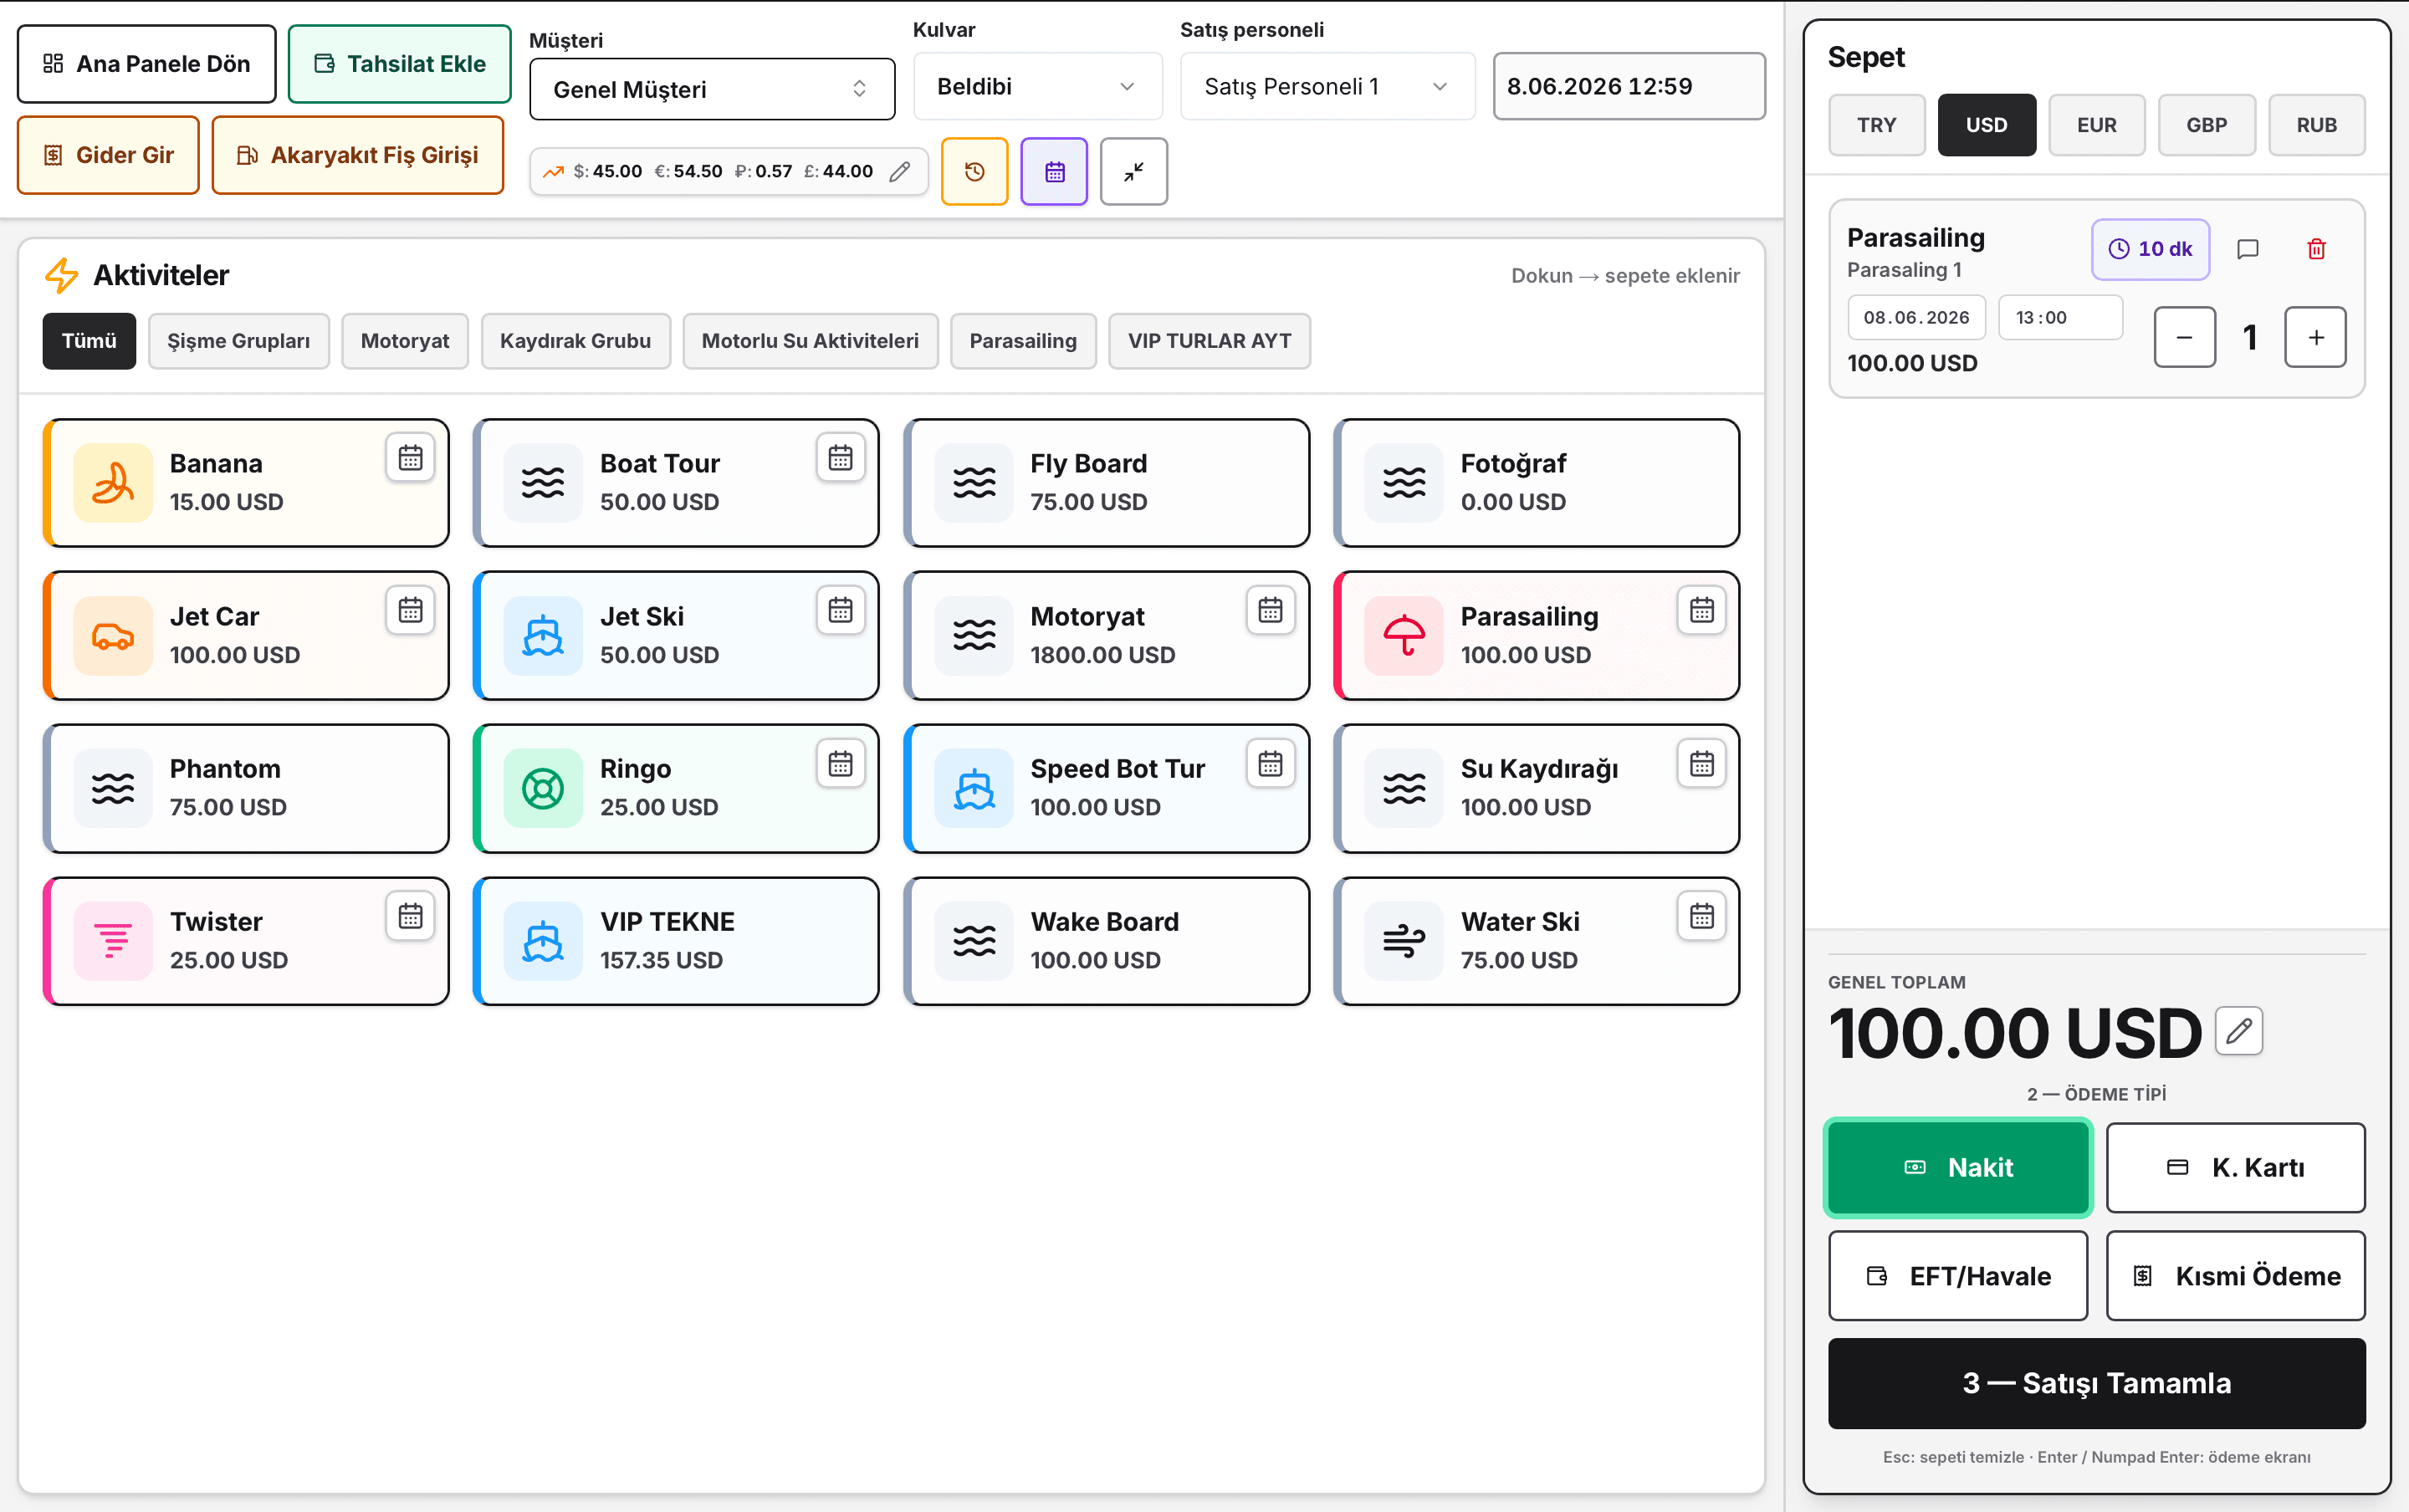The image size is (2409, 1512).
Task: Open calendar on the Speed Bot Tur card
Action: point(1270,764)
